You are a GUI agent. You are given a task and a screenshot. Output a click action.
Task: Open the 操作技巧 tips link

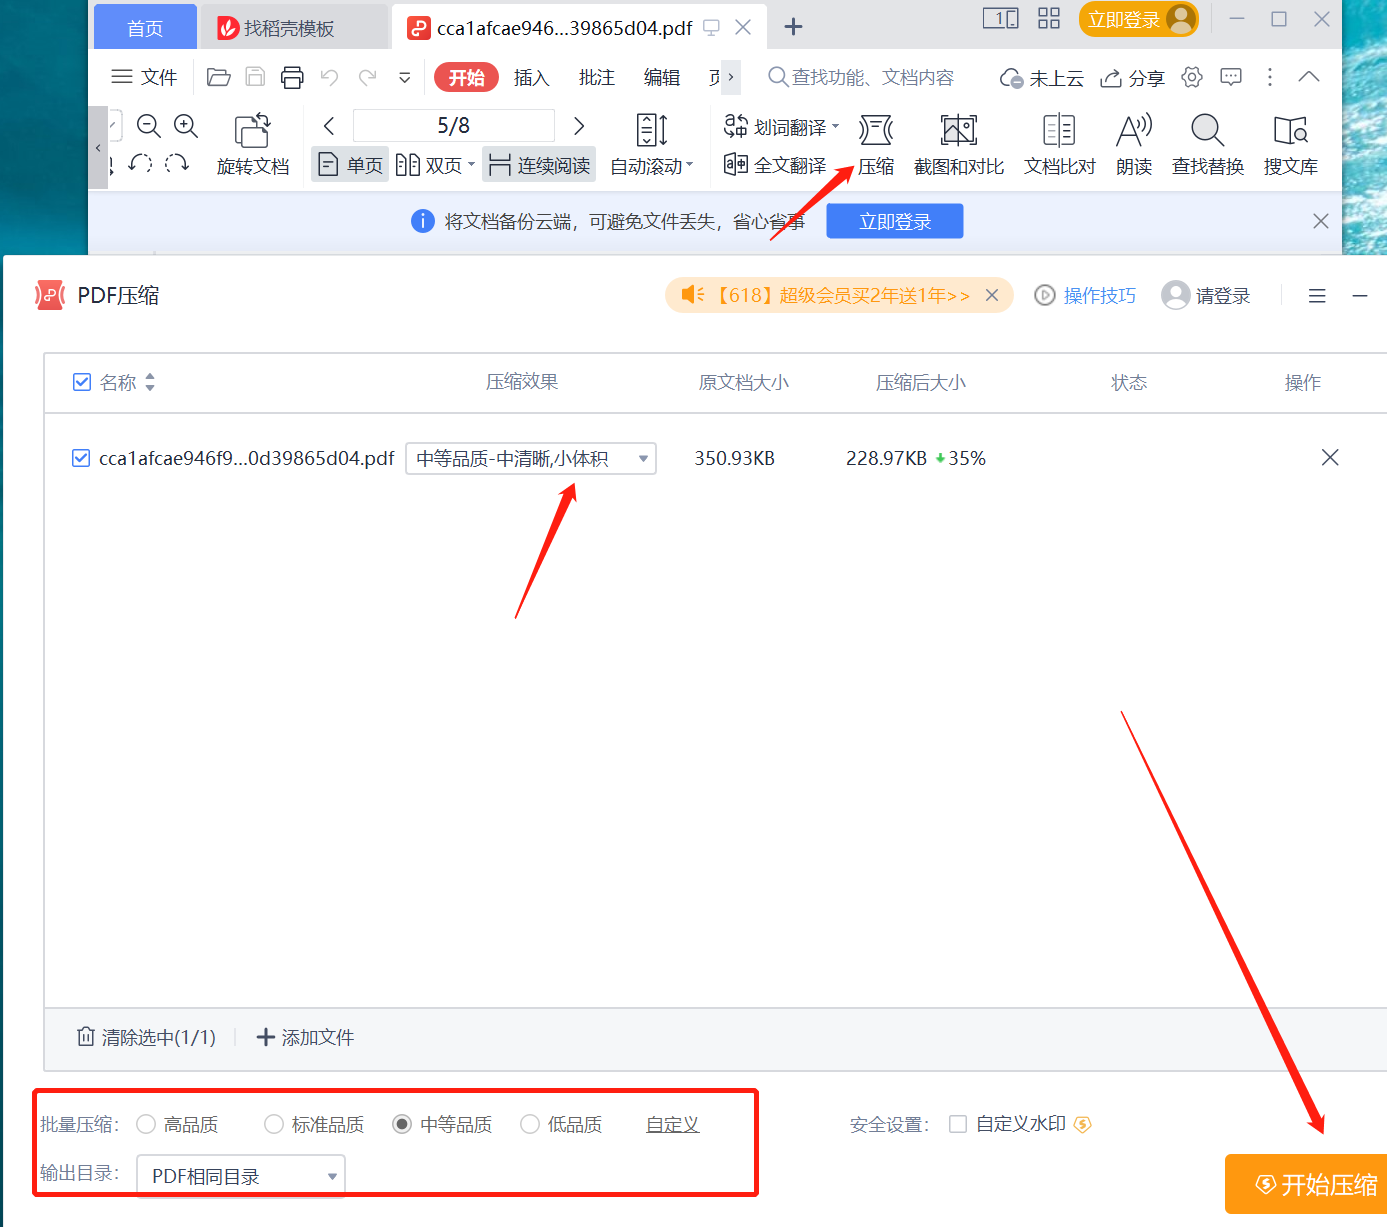click(1085, 295)
